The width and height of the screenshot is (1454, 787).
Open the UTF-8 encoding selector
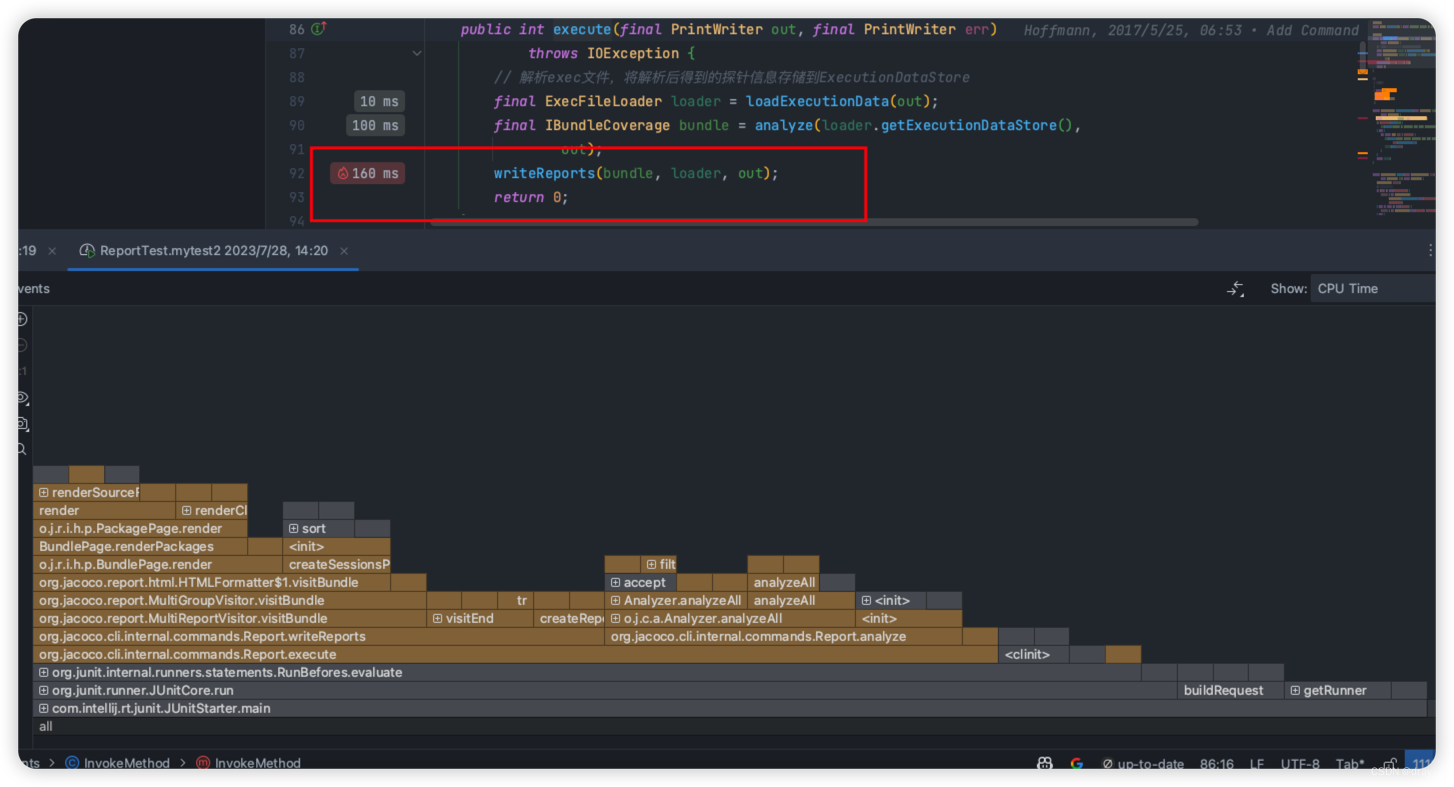pyautogui.click(x=1300, y=764)
